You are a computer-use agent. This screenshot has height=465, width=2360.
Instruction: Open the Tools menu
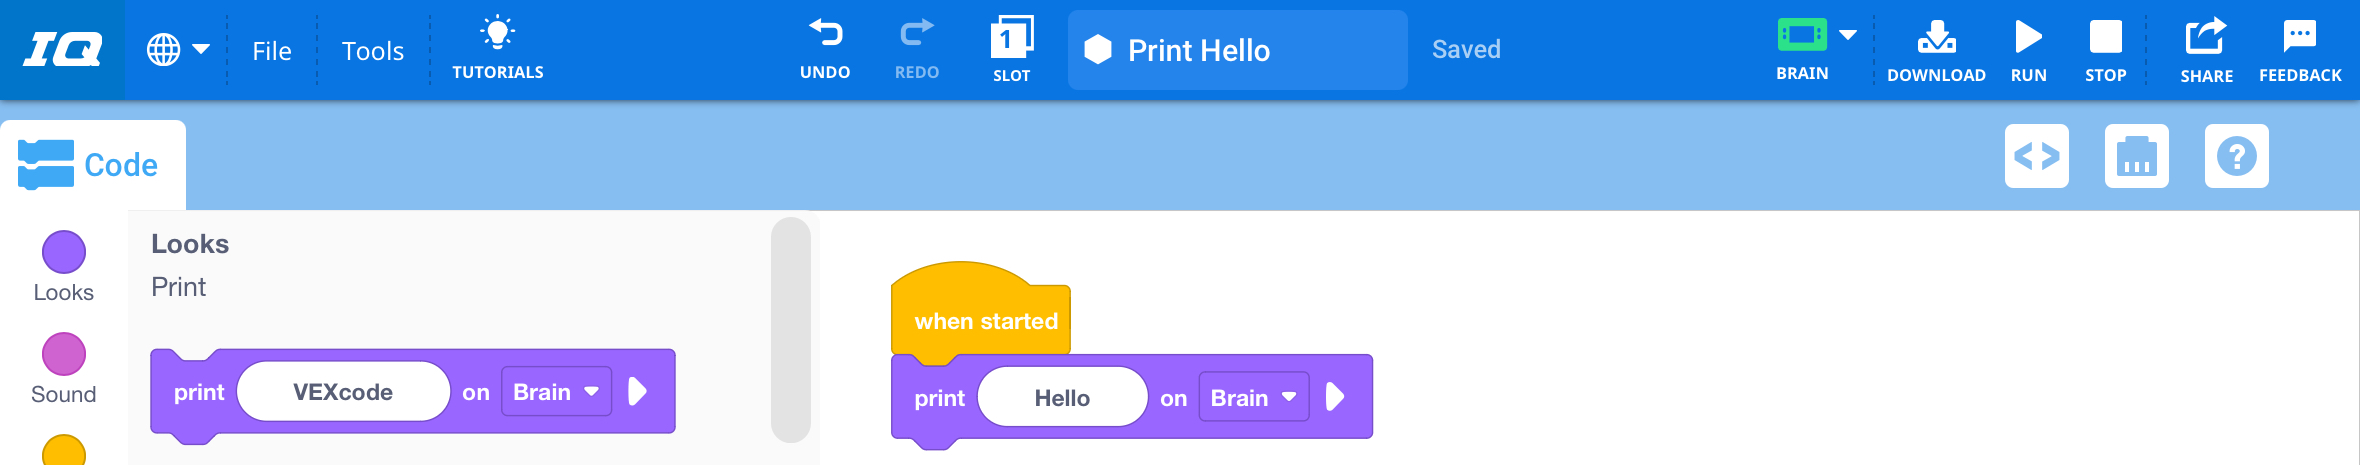[373, 51]
